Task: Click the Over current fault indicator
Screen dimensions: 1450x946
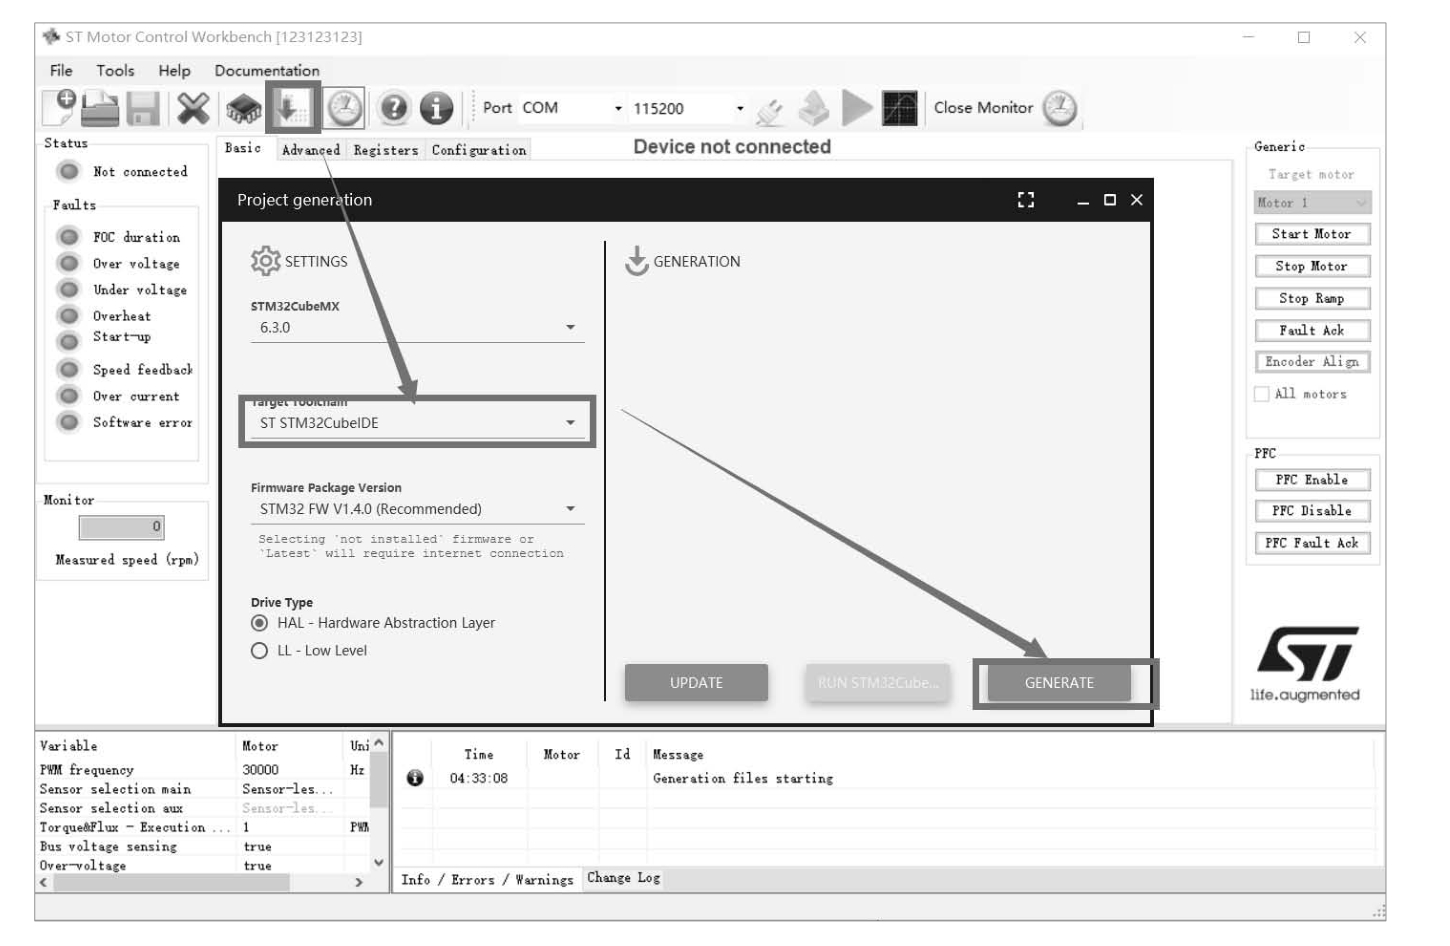Action: click(69, 396)
